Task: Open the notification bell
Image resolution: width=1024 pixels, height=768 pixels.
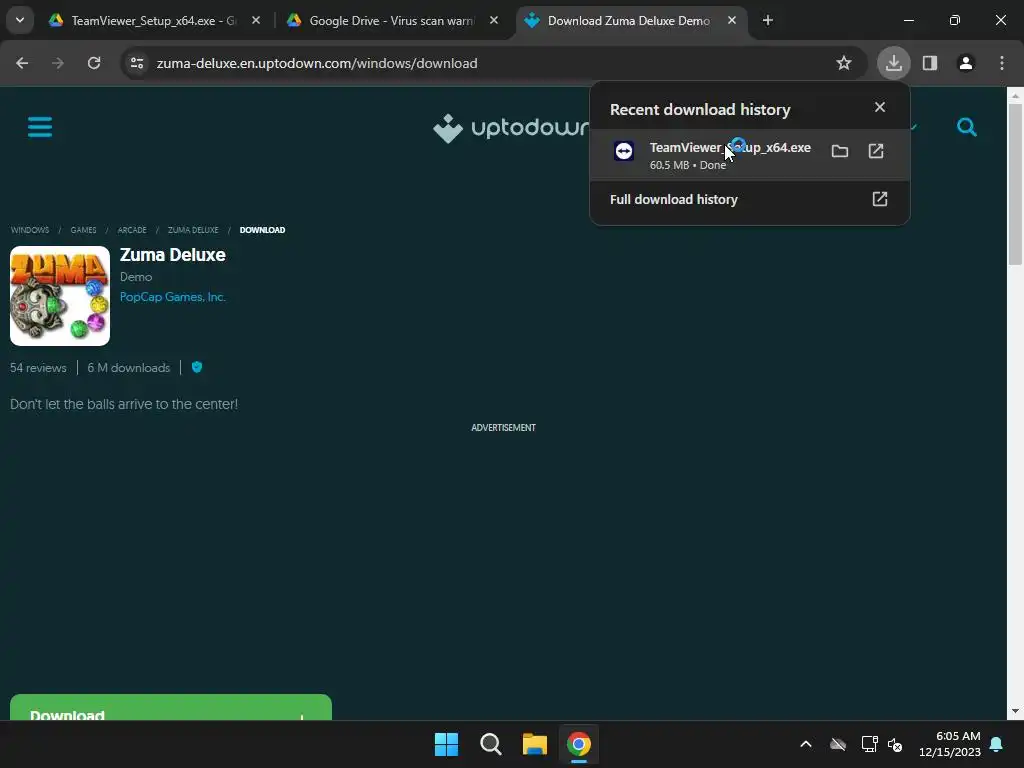Action: [997, 744]
